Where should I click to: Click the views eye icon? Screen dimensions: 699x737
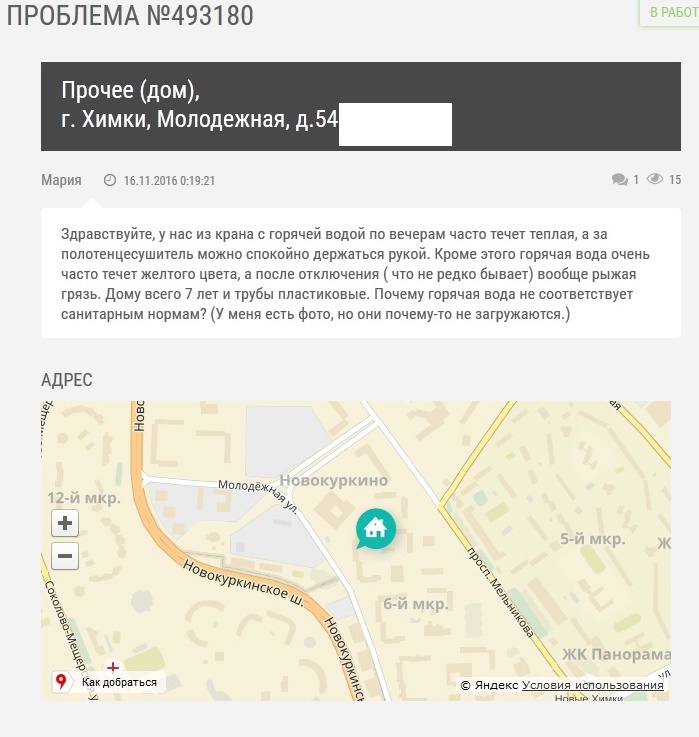tap(655, 179)
